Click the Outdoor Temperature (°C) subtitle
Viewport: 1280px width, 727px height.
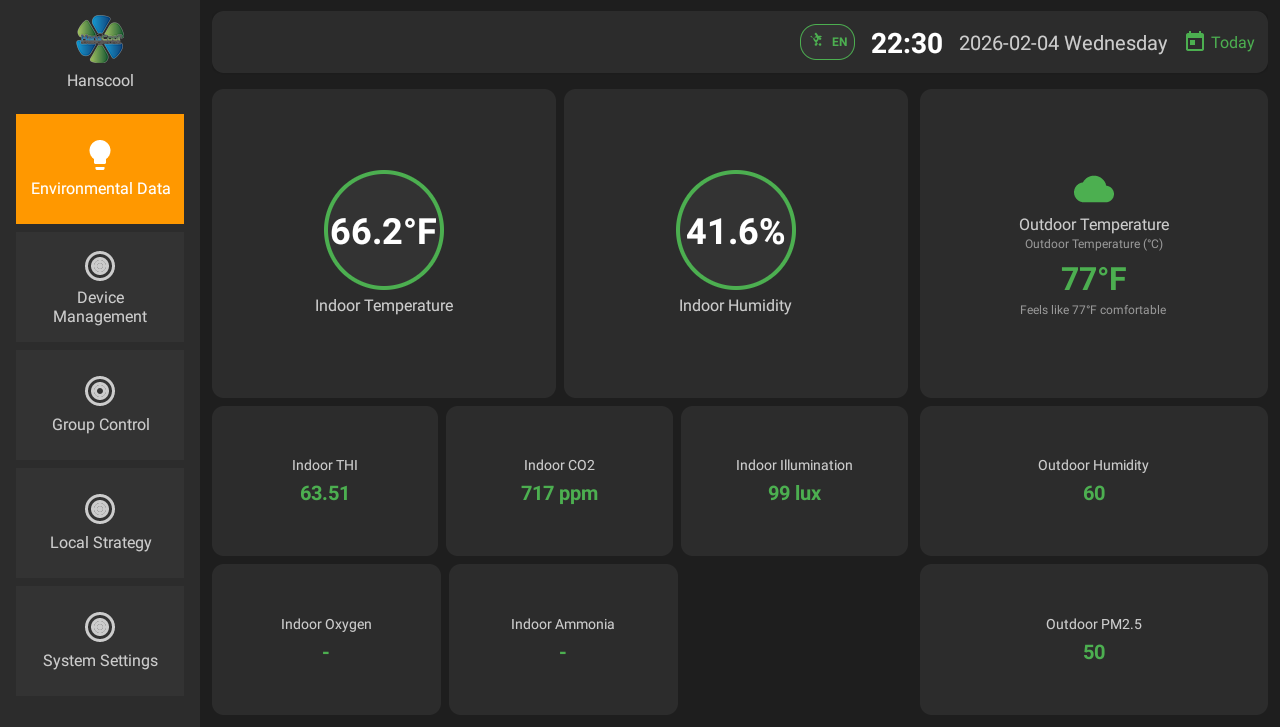click(1094, 244)
